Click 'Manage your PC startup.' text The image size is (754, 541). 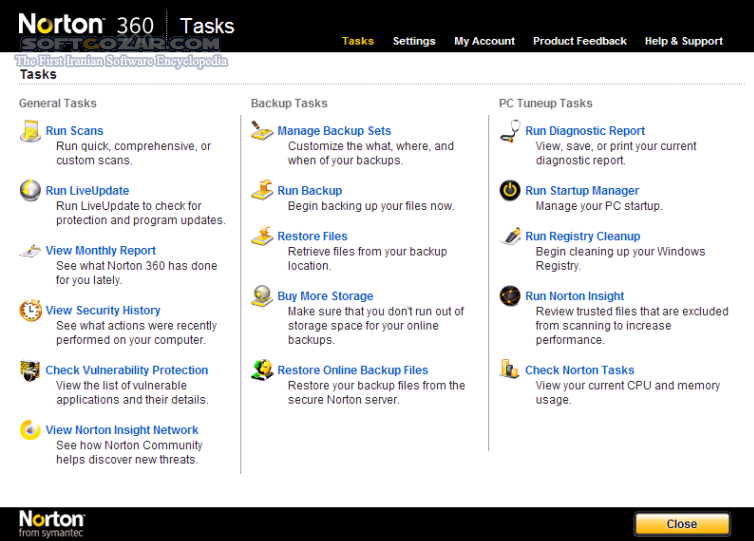[599, 206]
